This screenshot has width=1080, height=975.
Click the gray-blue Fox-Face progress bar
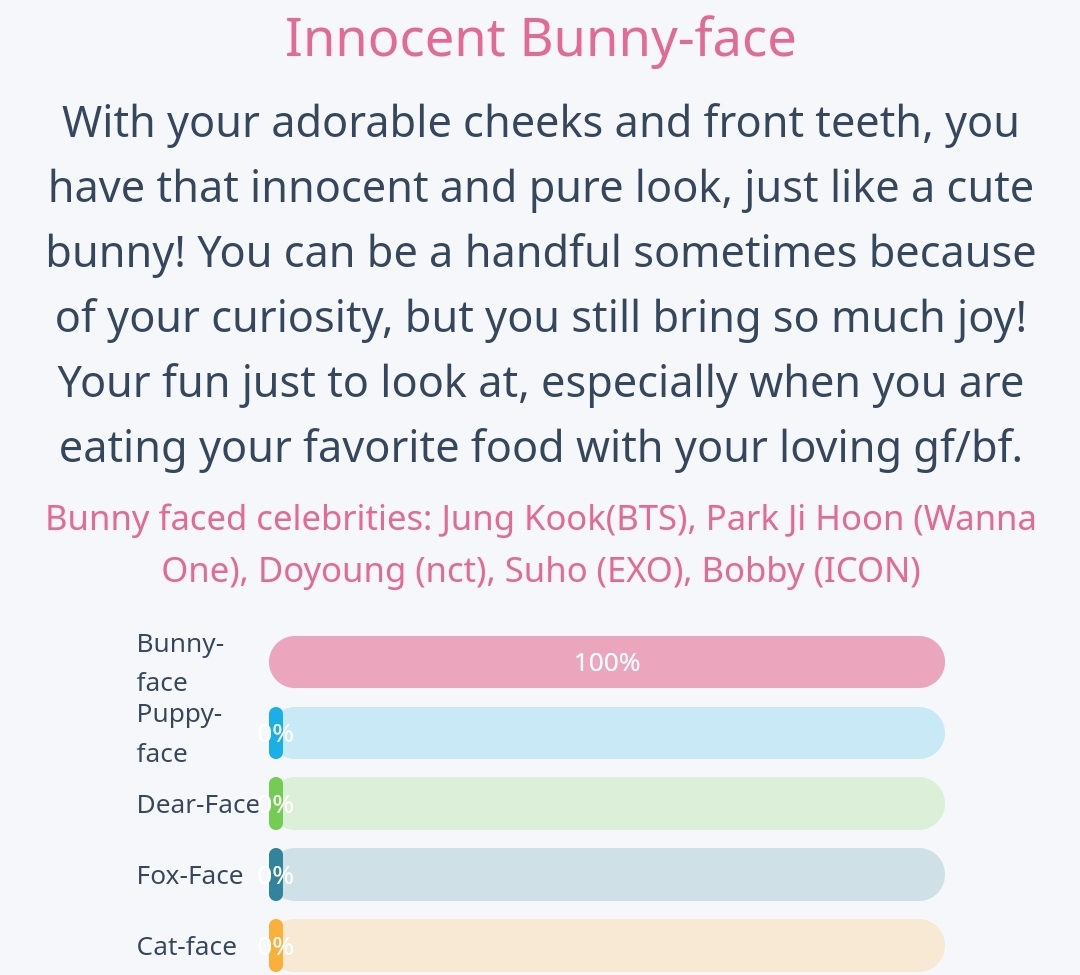(x=610, y=875)
